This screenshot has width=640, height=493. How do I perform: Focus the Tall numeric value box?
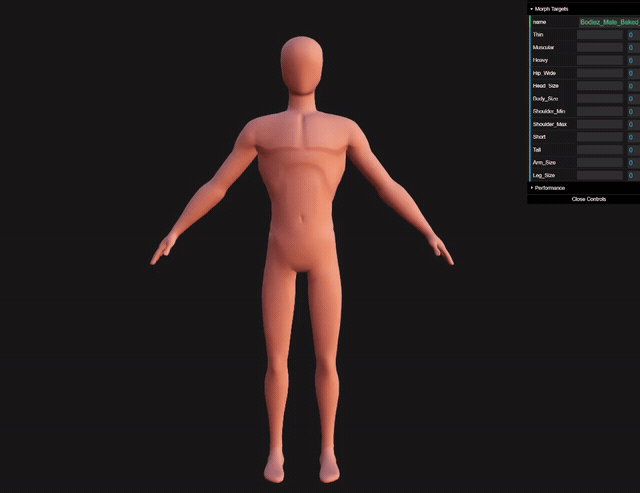coord(633,150)
